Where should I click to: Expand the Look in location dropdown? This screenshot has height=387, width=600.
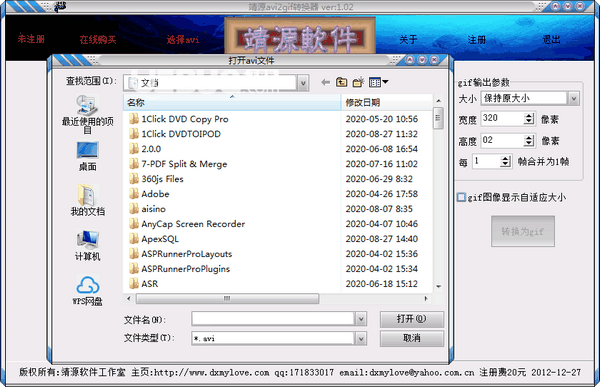click(303, 83)
